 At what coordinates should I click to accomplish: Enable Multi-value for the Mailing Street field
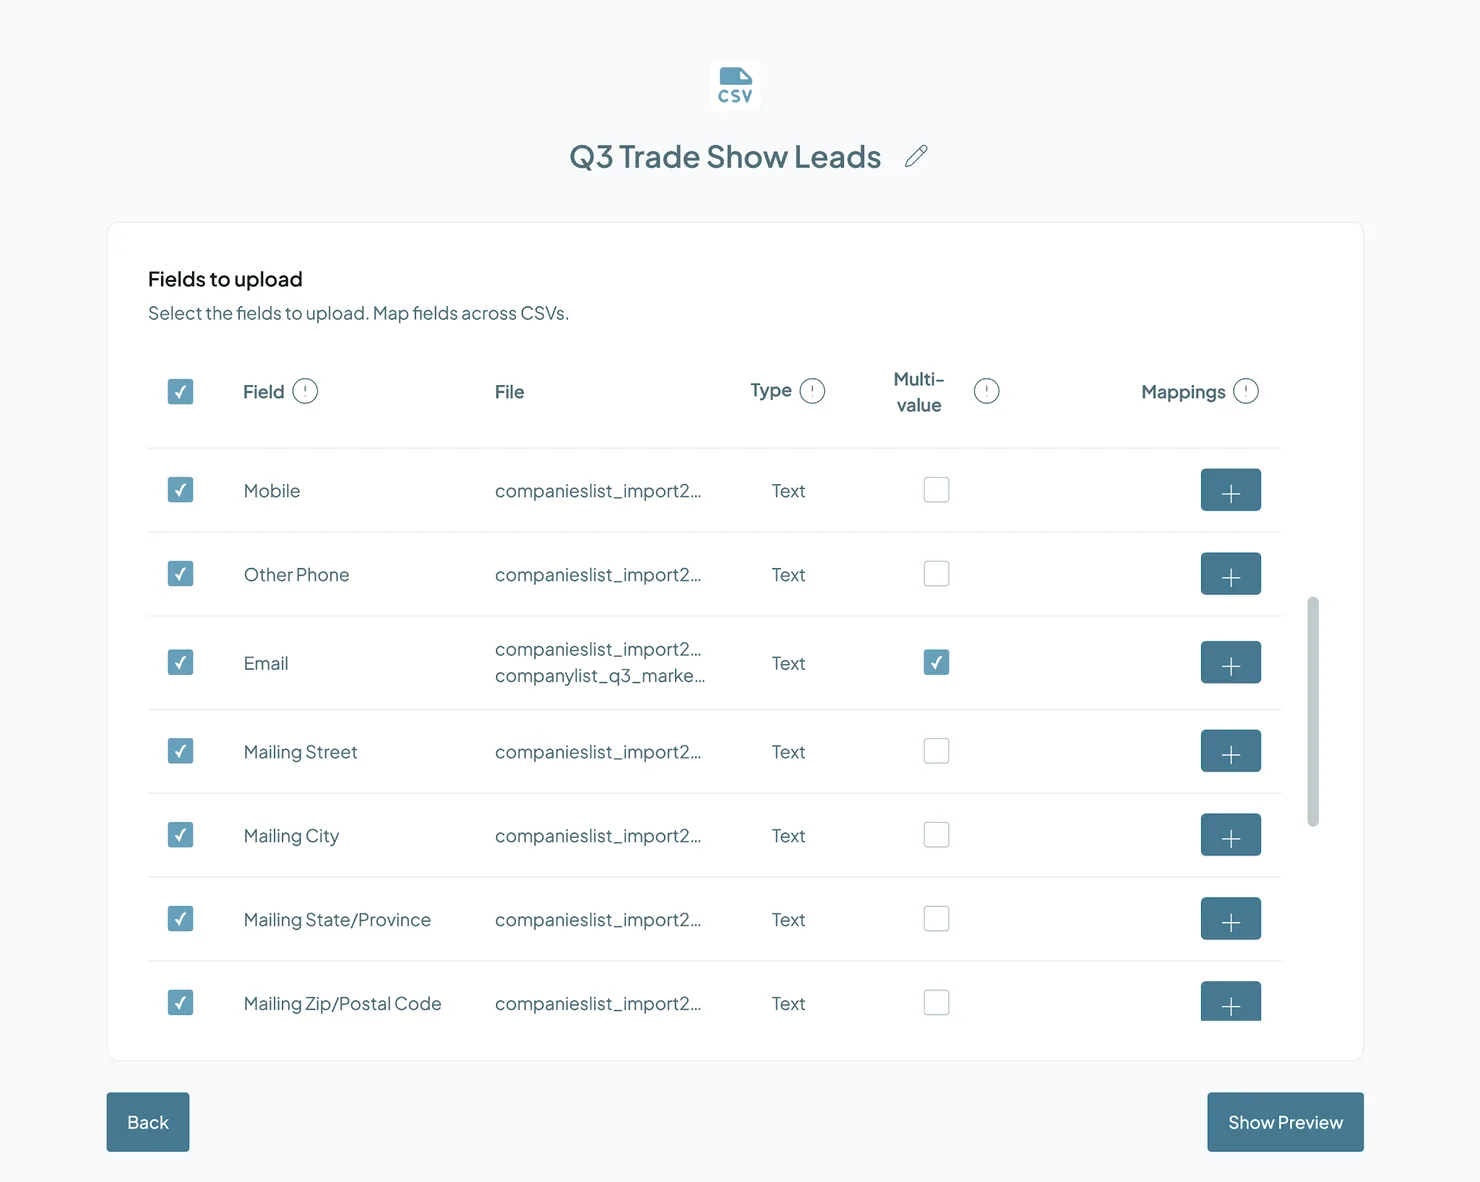pyautogui.click(x=936, y=751)
